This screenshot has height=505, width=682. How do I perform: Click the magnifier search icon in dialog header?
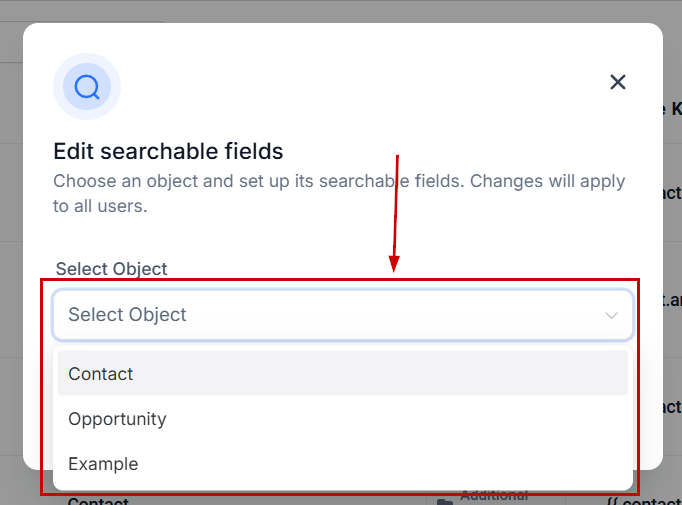pos(87,87)
